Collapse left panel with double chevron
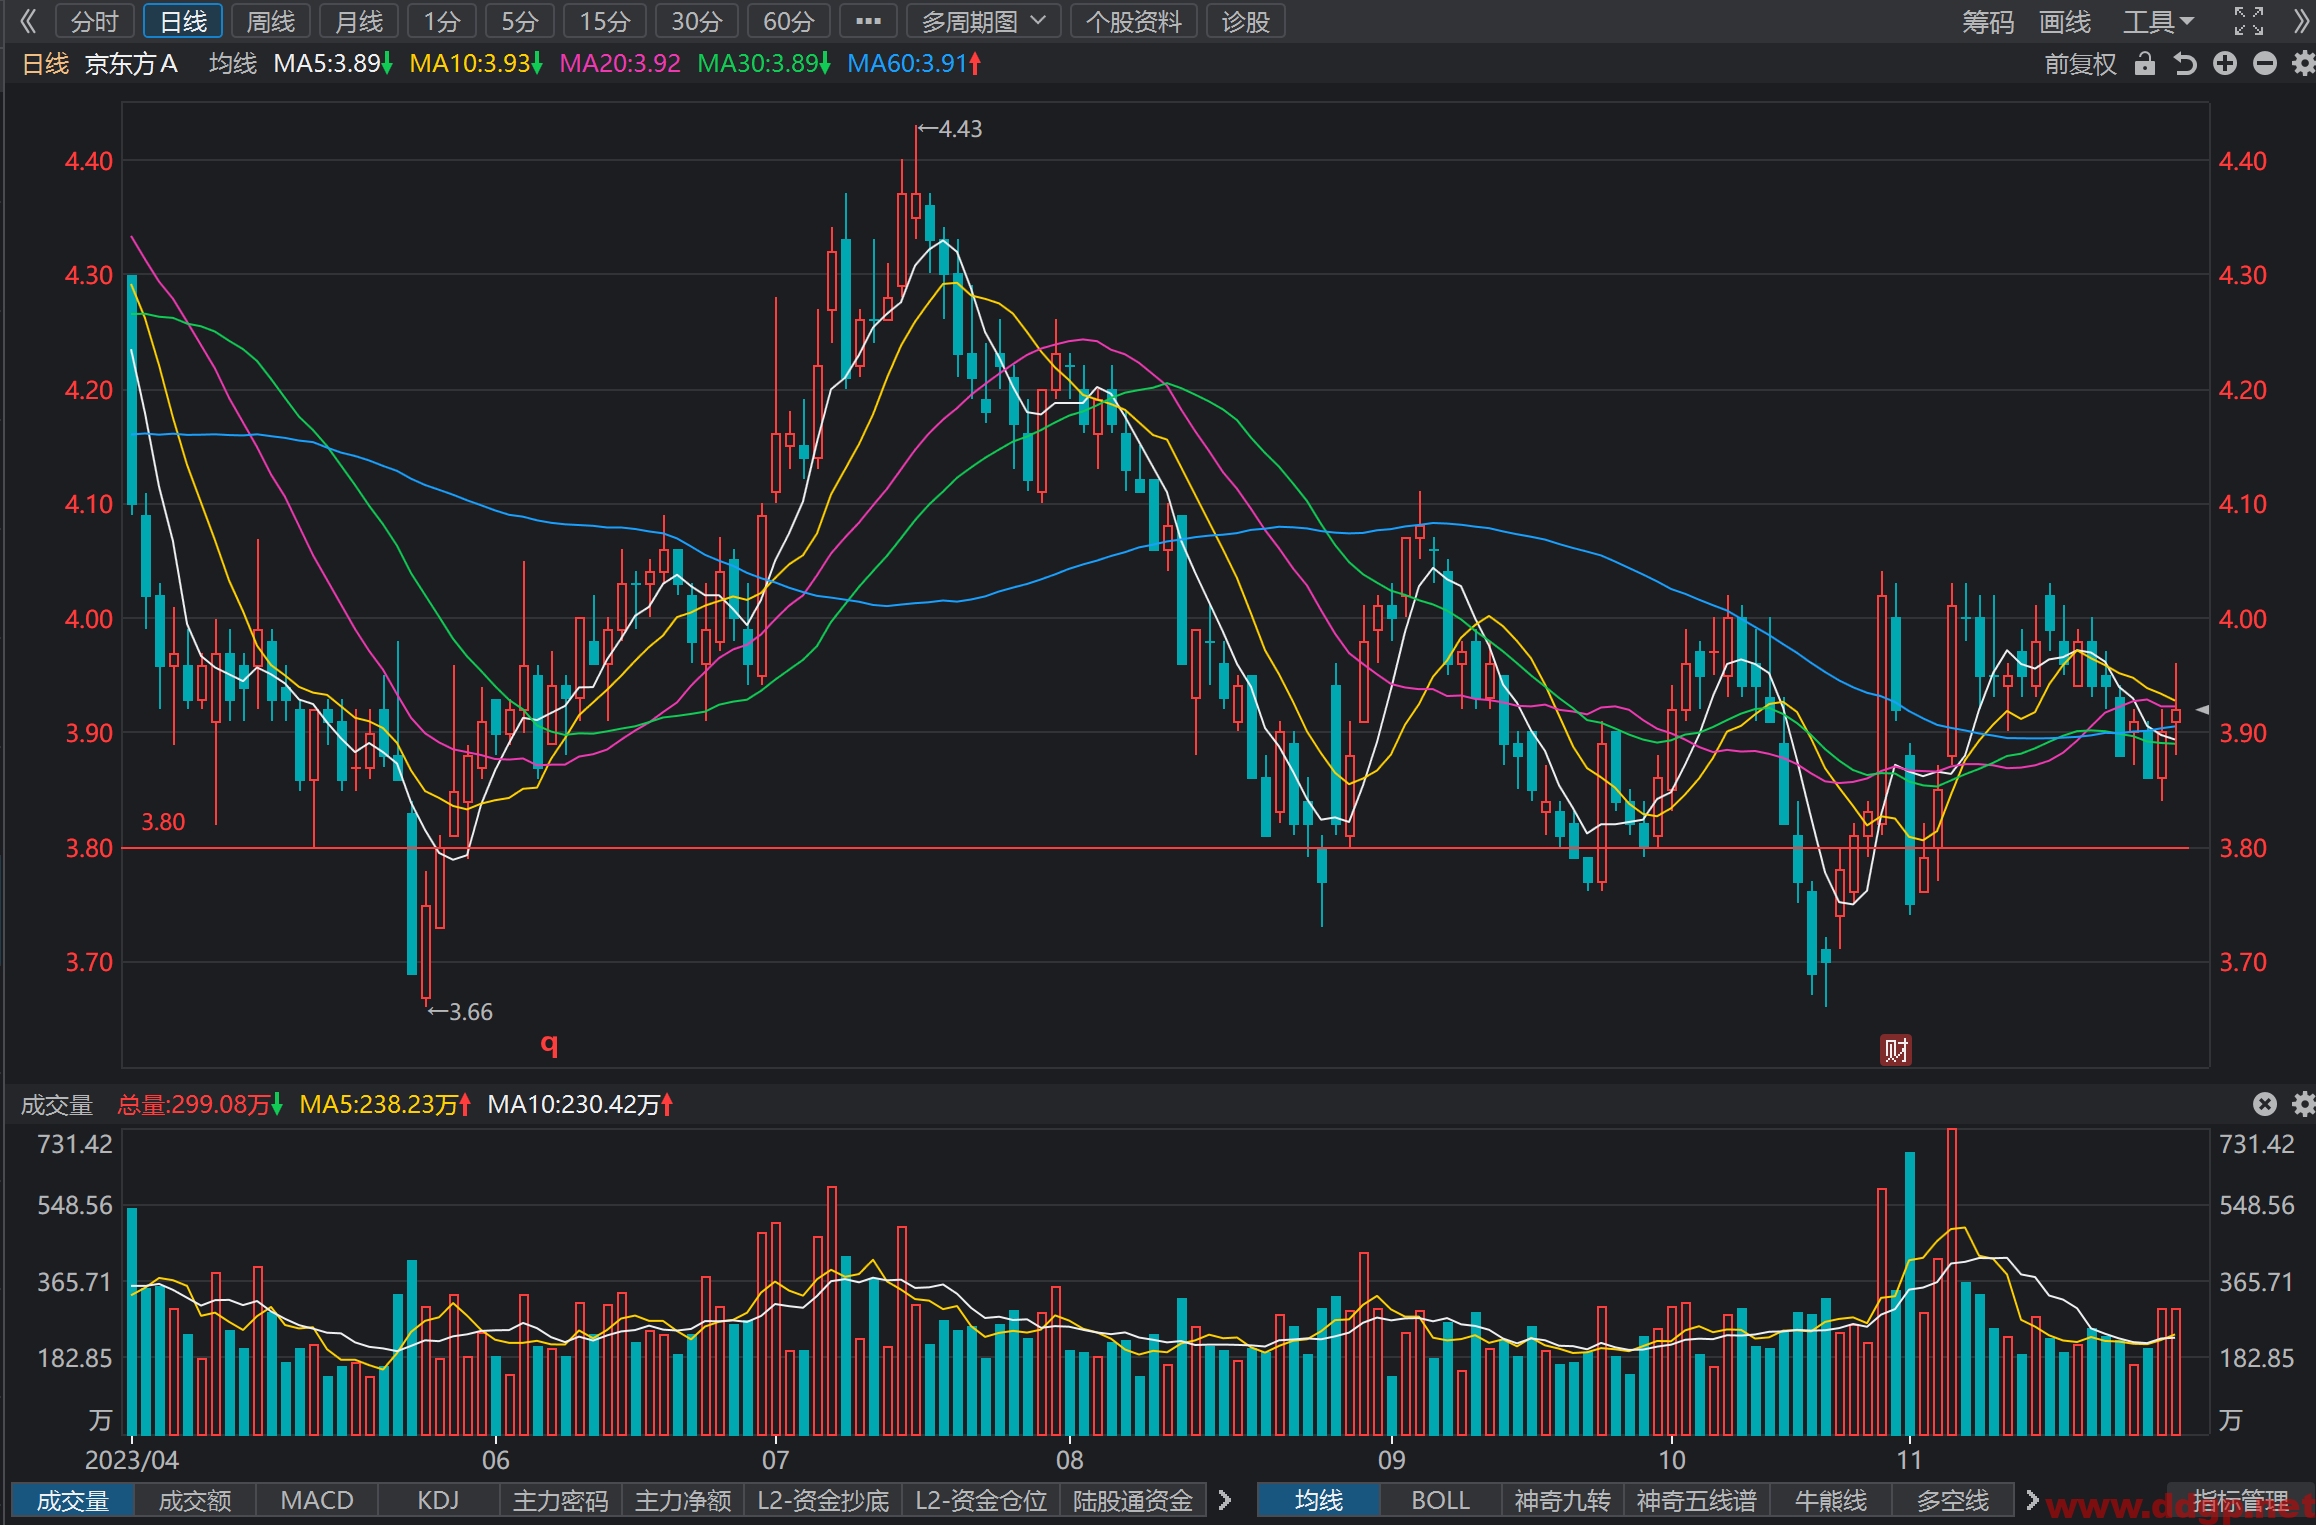The width and height of the screenshot is (2316, 1525). [28, 21]
